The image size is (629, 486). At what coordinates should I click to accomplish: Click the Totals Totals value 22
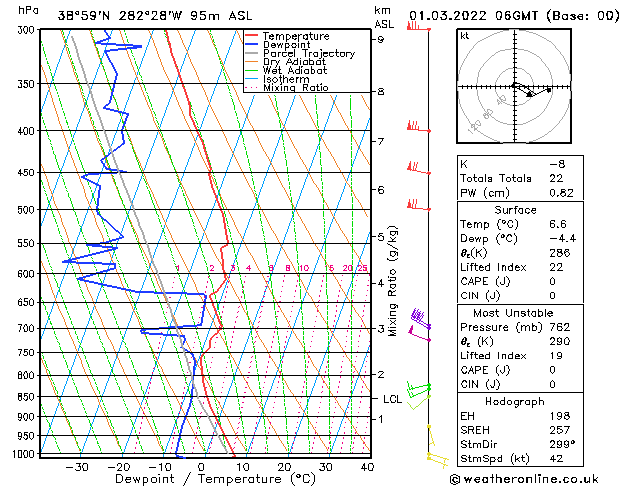(556, 178)
